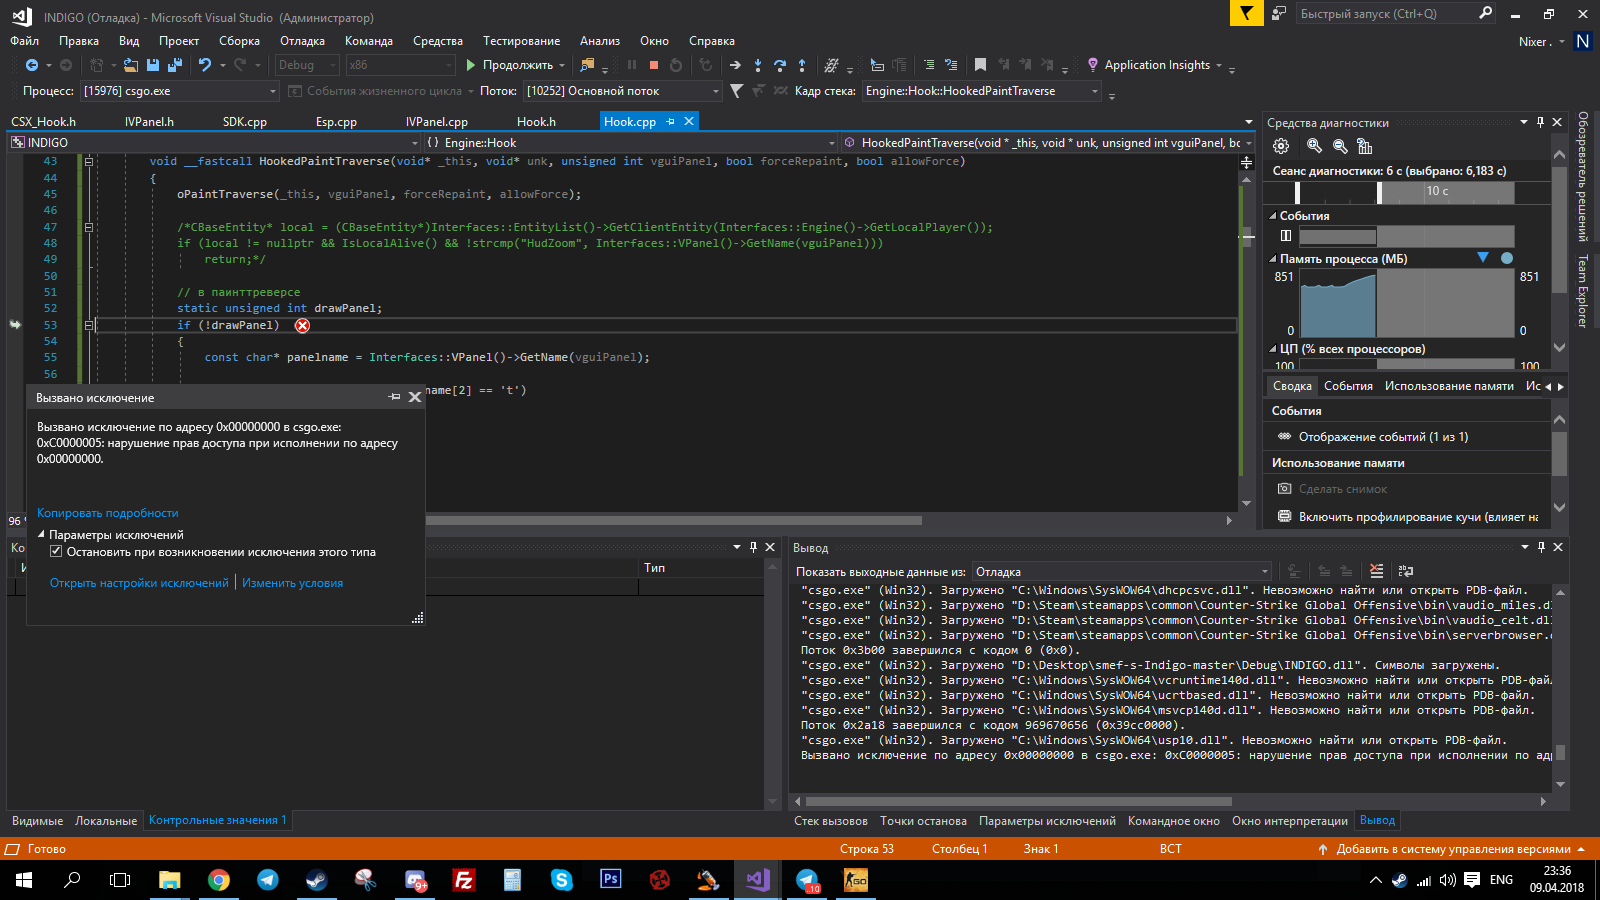Click the Step Over debug arrow
Image resolution: width=1600 pixels, height=900 pixels.
click(x=780, y=65)
